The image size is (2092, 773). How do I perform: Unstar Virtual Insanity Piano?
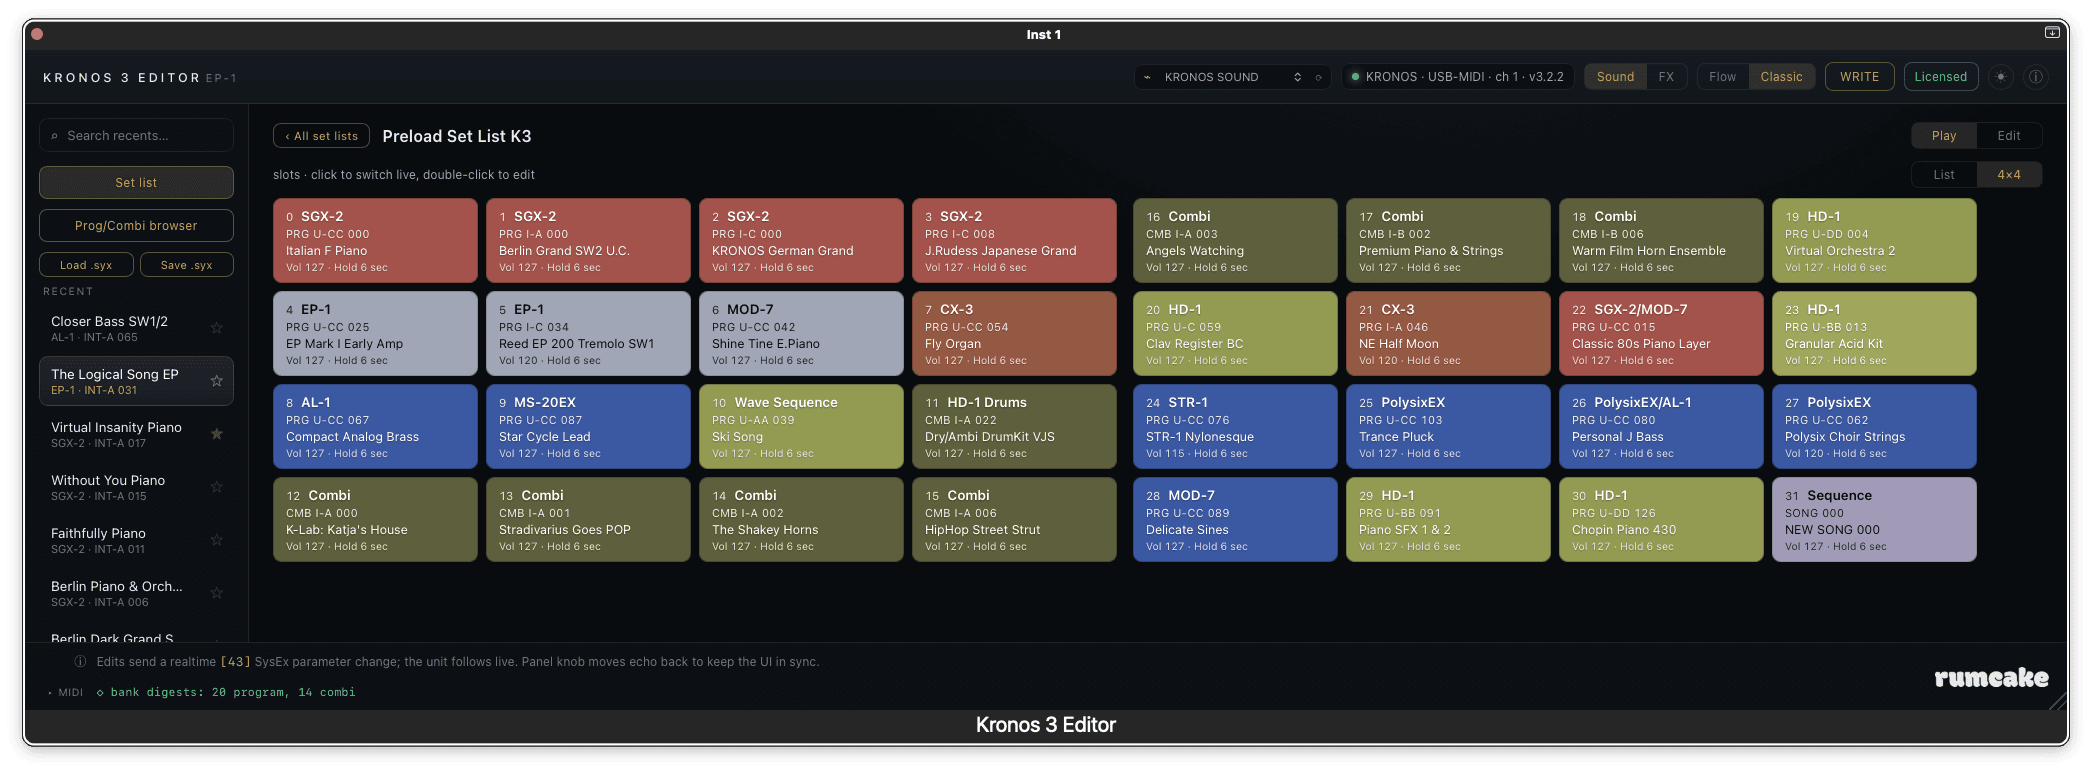(x=216, y=434)
